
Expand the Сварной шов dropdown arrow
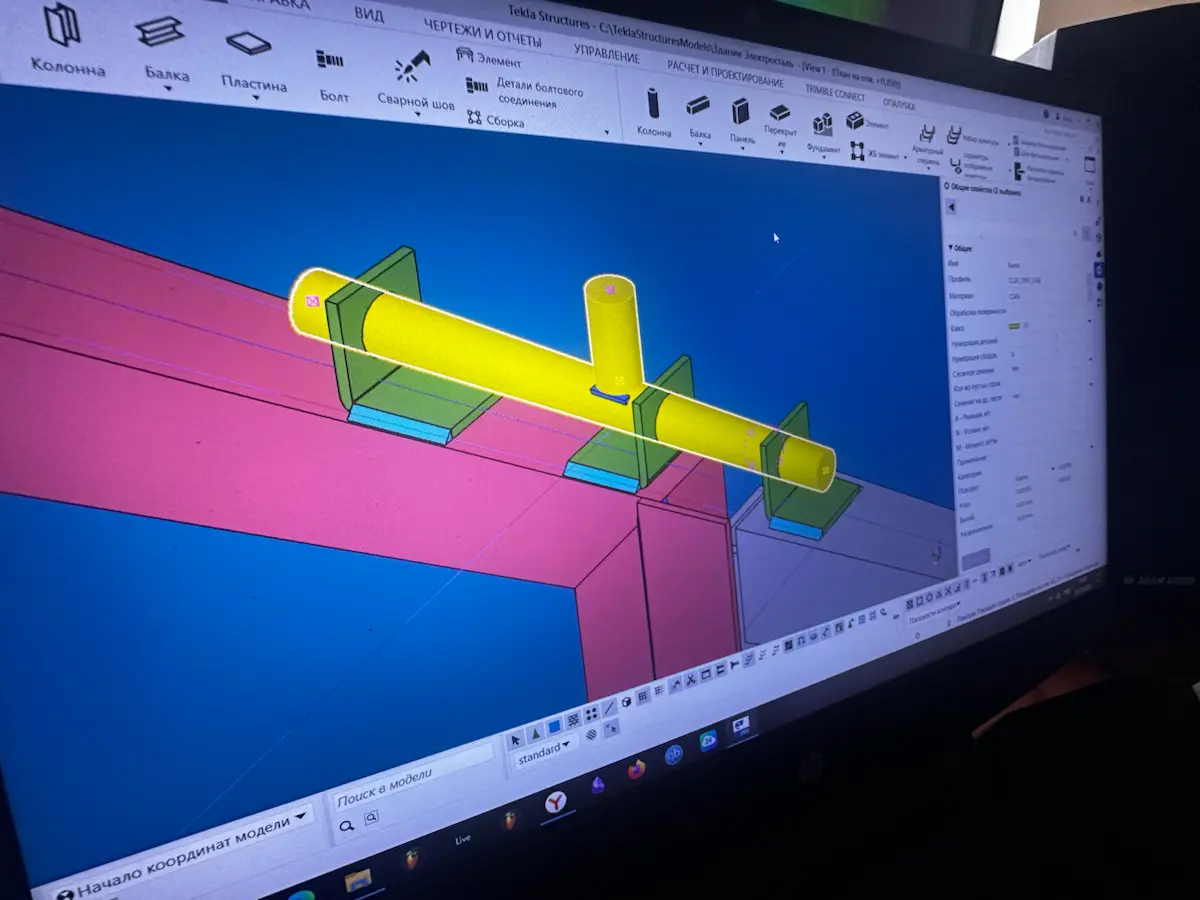click(x=417, y=116)
